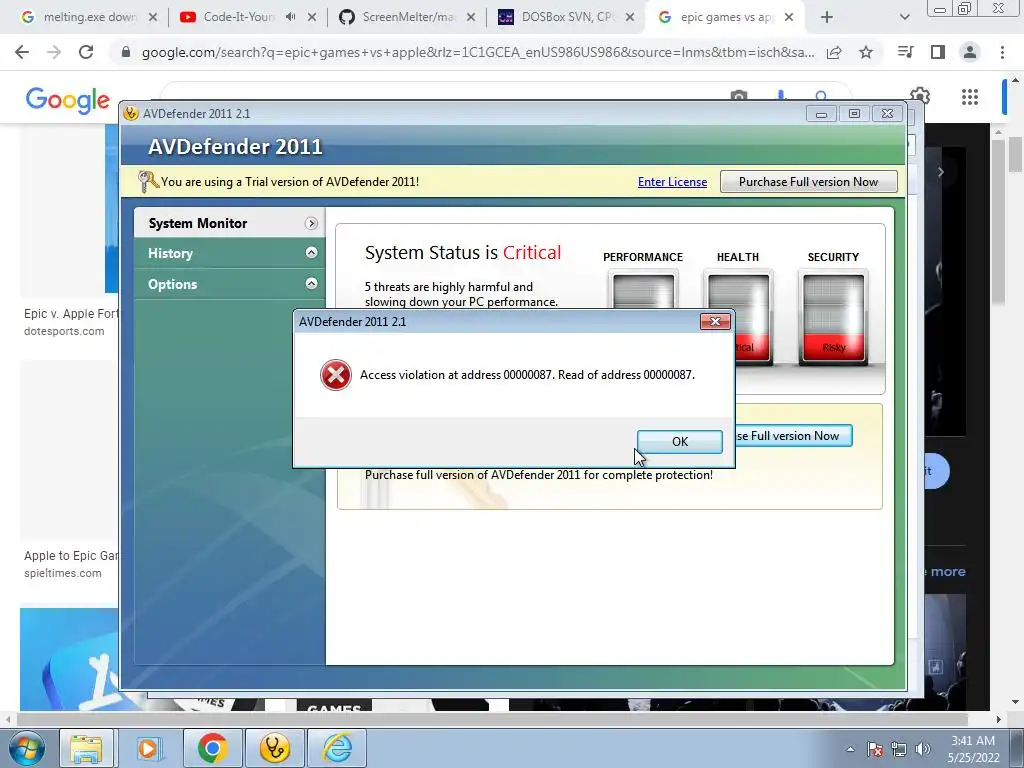Open the tab search dropdown arrow in Chrome
The height and width of the screenshot is (768, 1024).
pyautogui.click(x=904, y=17)
